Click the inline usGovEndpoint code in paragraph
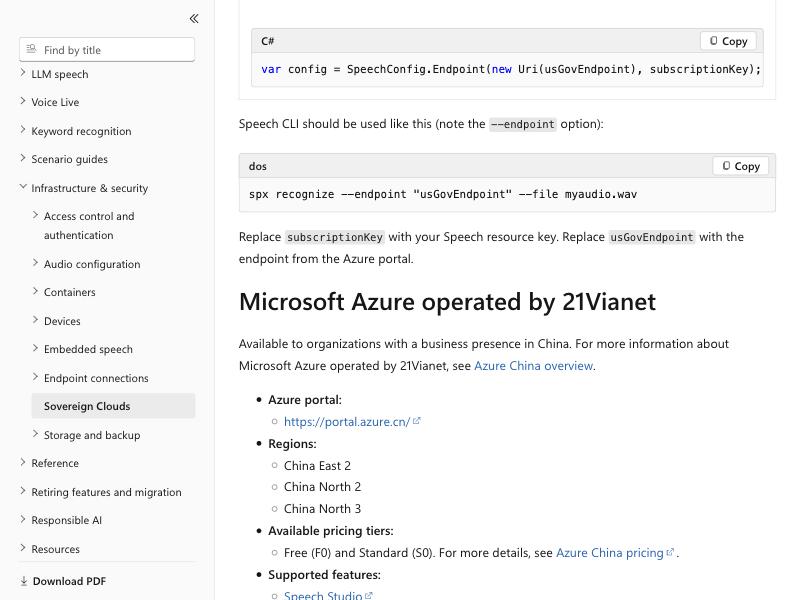 [652, 237]
